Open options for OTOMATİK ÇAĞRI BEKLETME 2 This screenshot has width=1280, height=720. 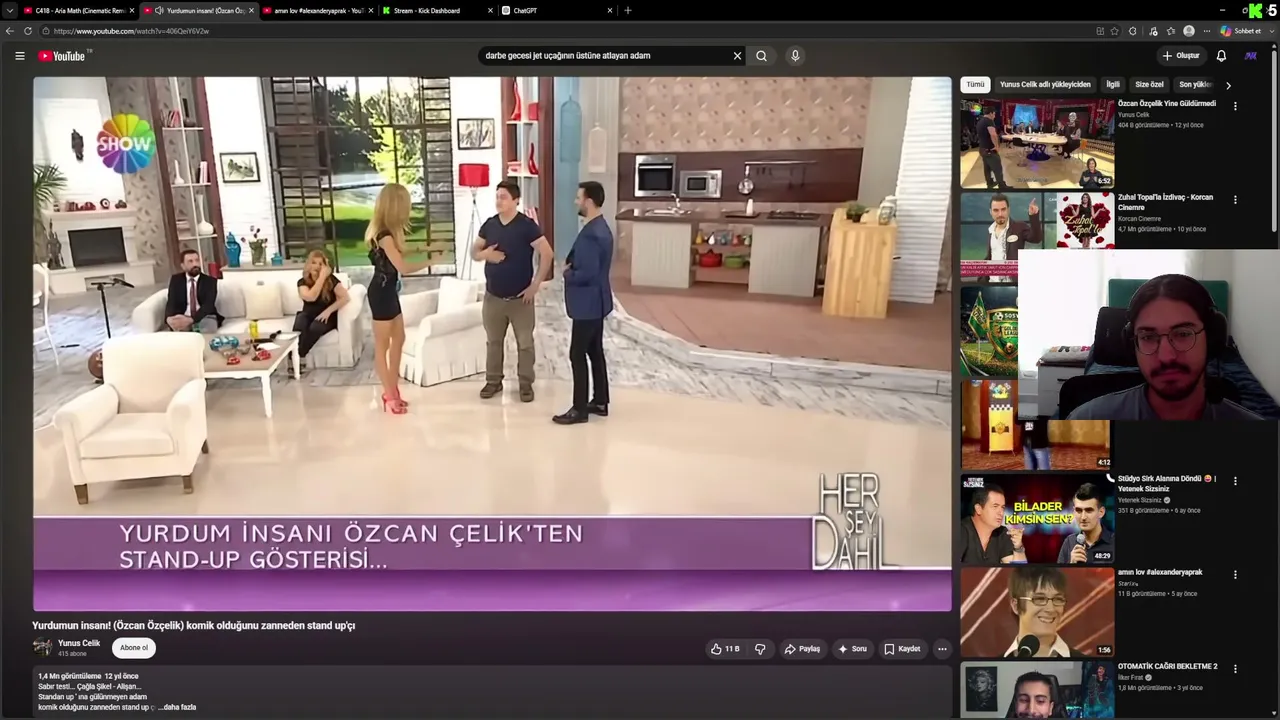pos(1235,669)
